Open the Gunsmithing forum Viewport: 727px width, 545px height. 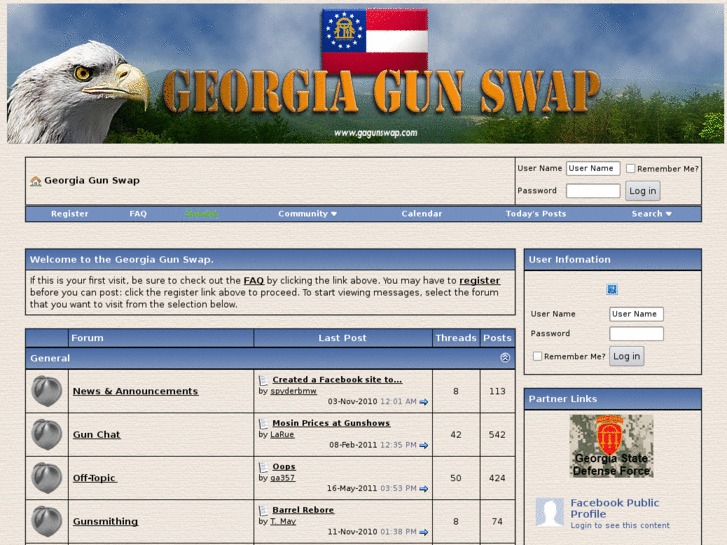click(x=105, y=521)
